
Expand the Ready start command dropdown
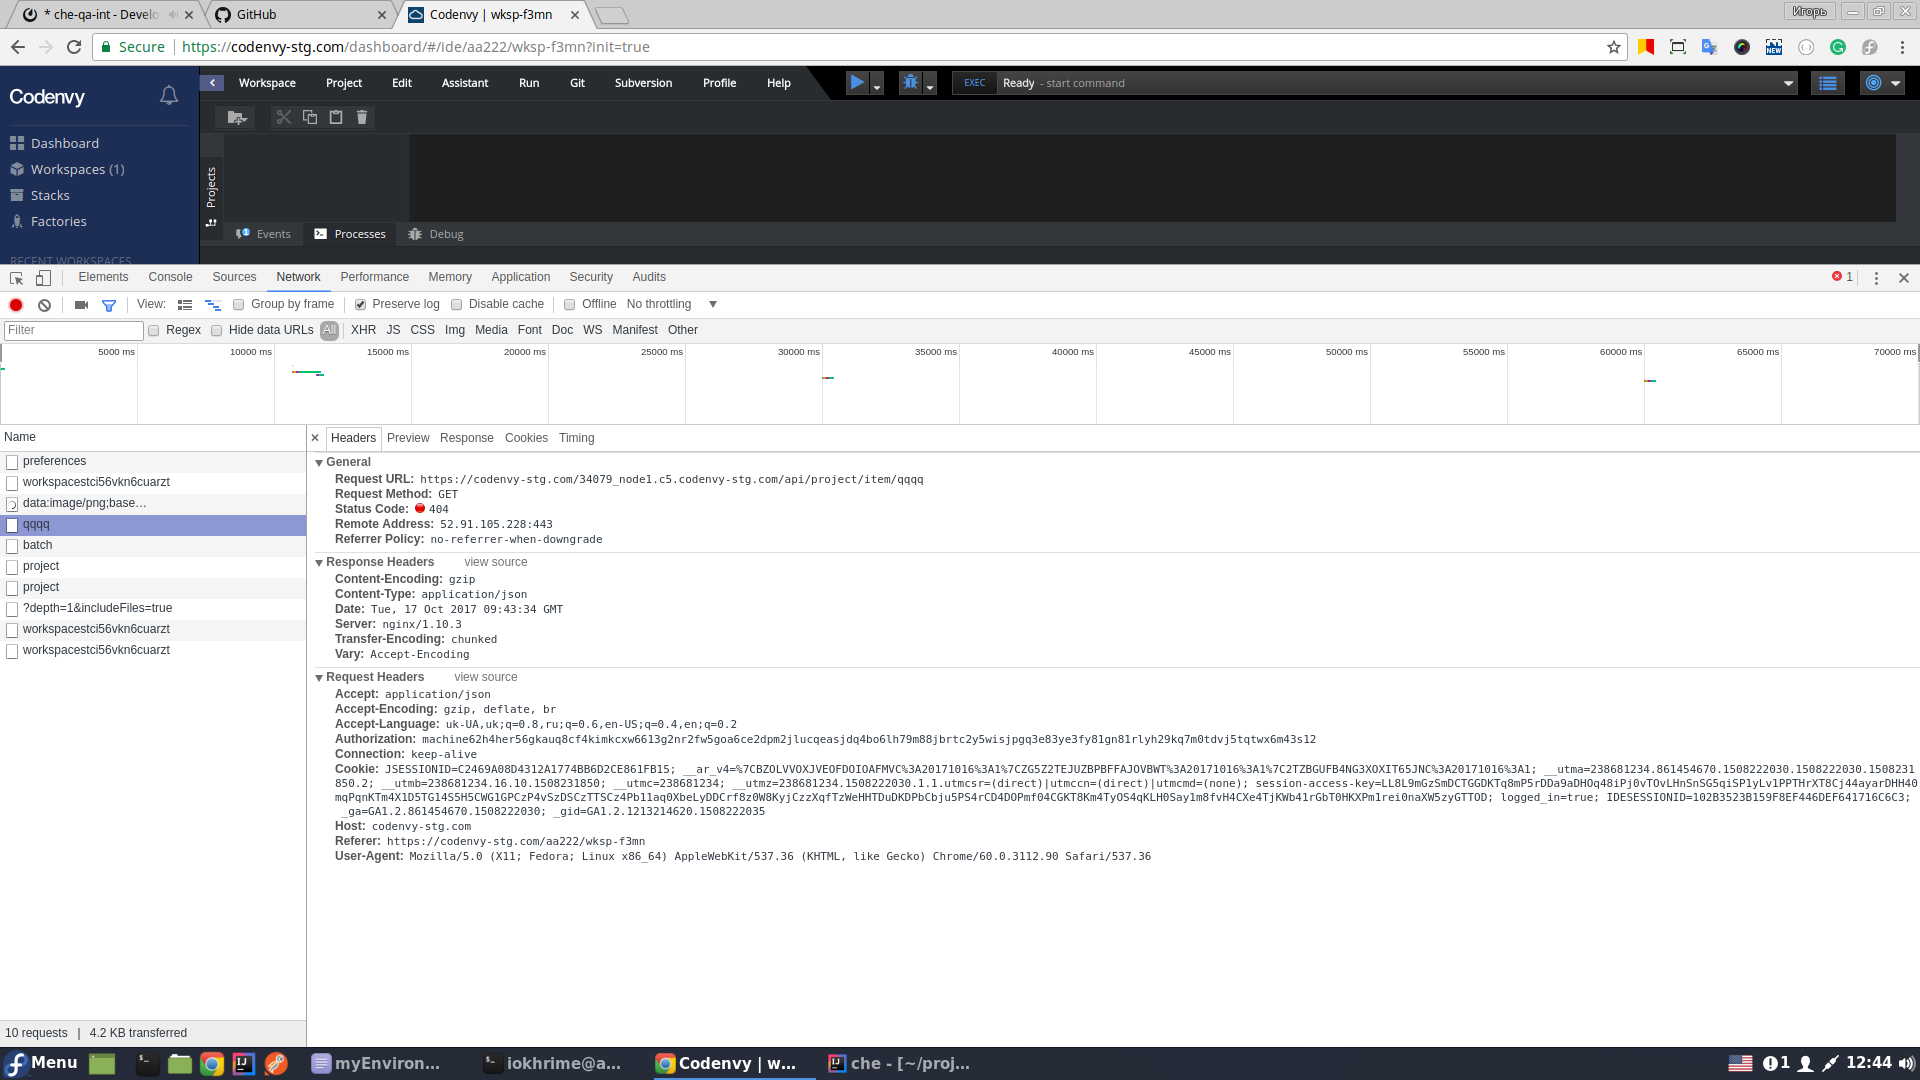[x=1787, y=83]
